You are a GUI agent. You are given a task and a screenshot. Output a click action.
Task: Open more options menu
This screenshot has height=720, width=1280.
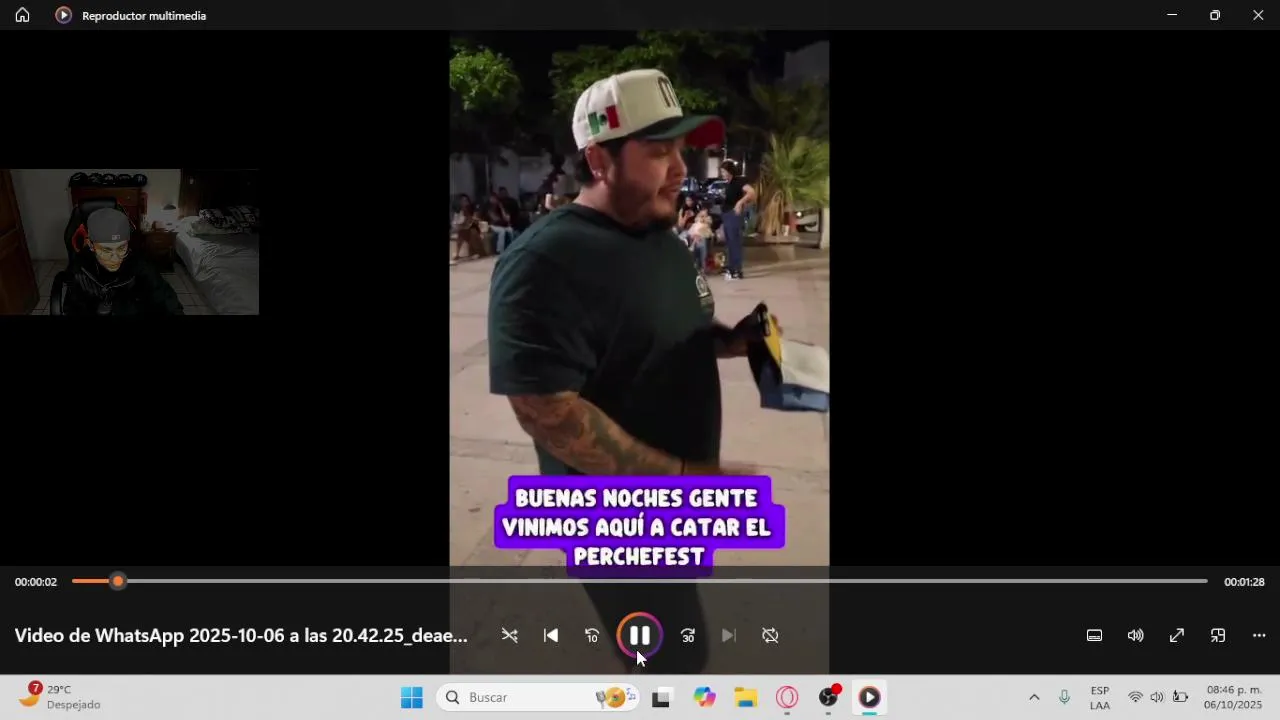(1259, 635)
